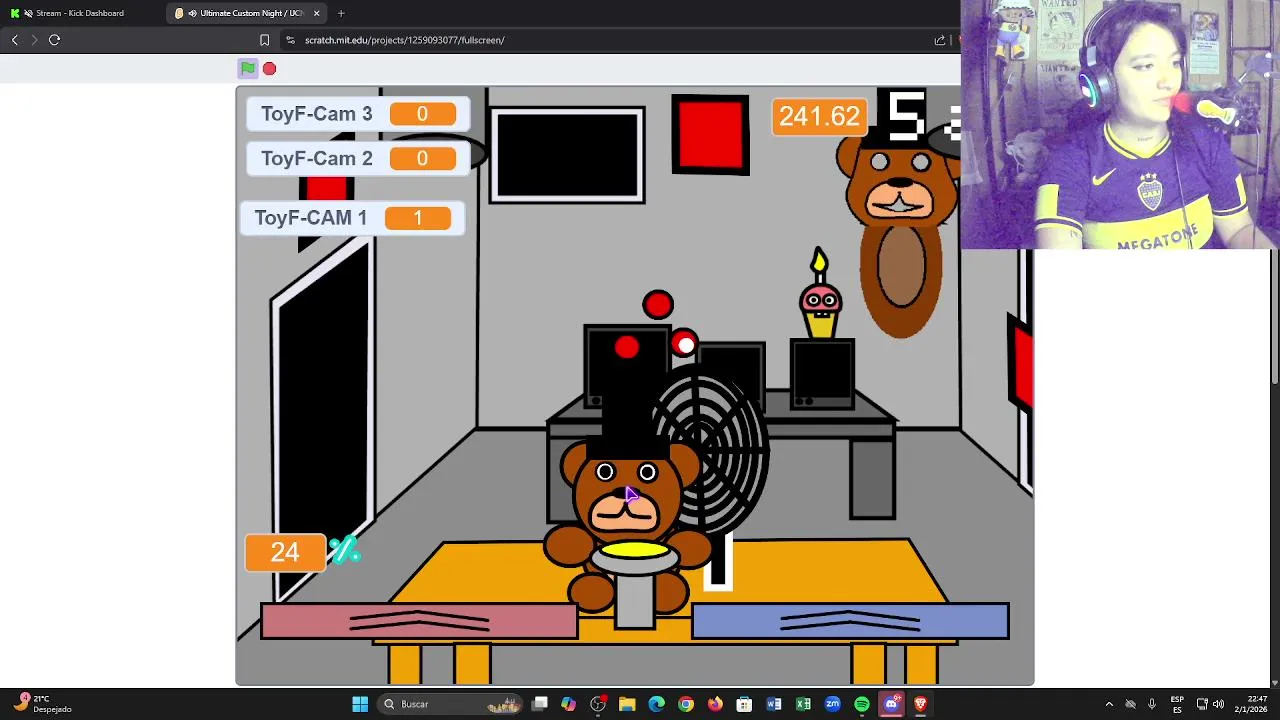Click the black picture frame on the wall

[567, 155]
